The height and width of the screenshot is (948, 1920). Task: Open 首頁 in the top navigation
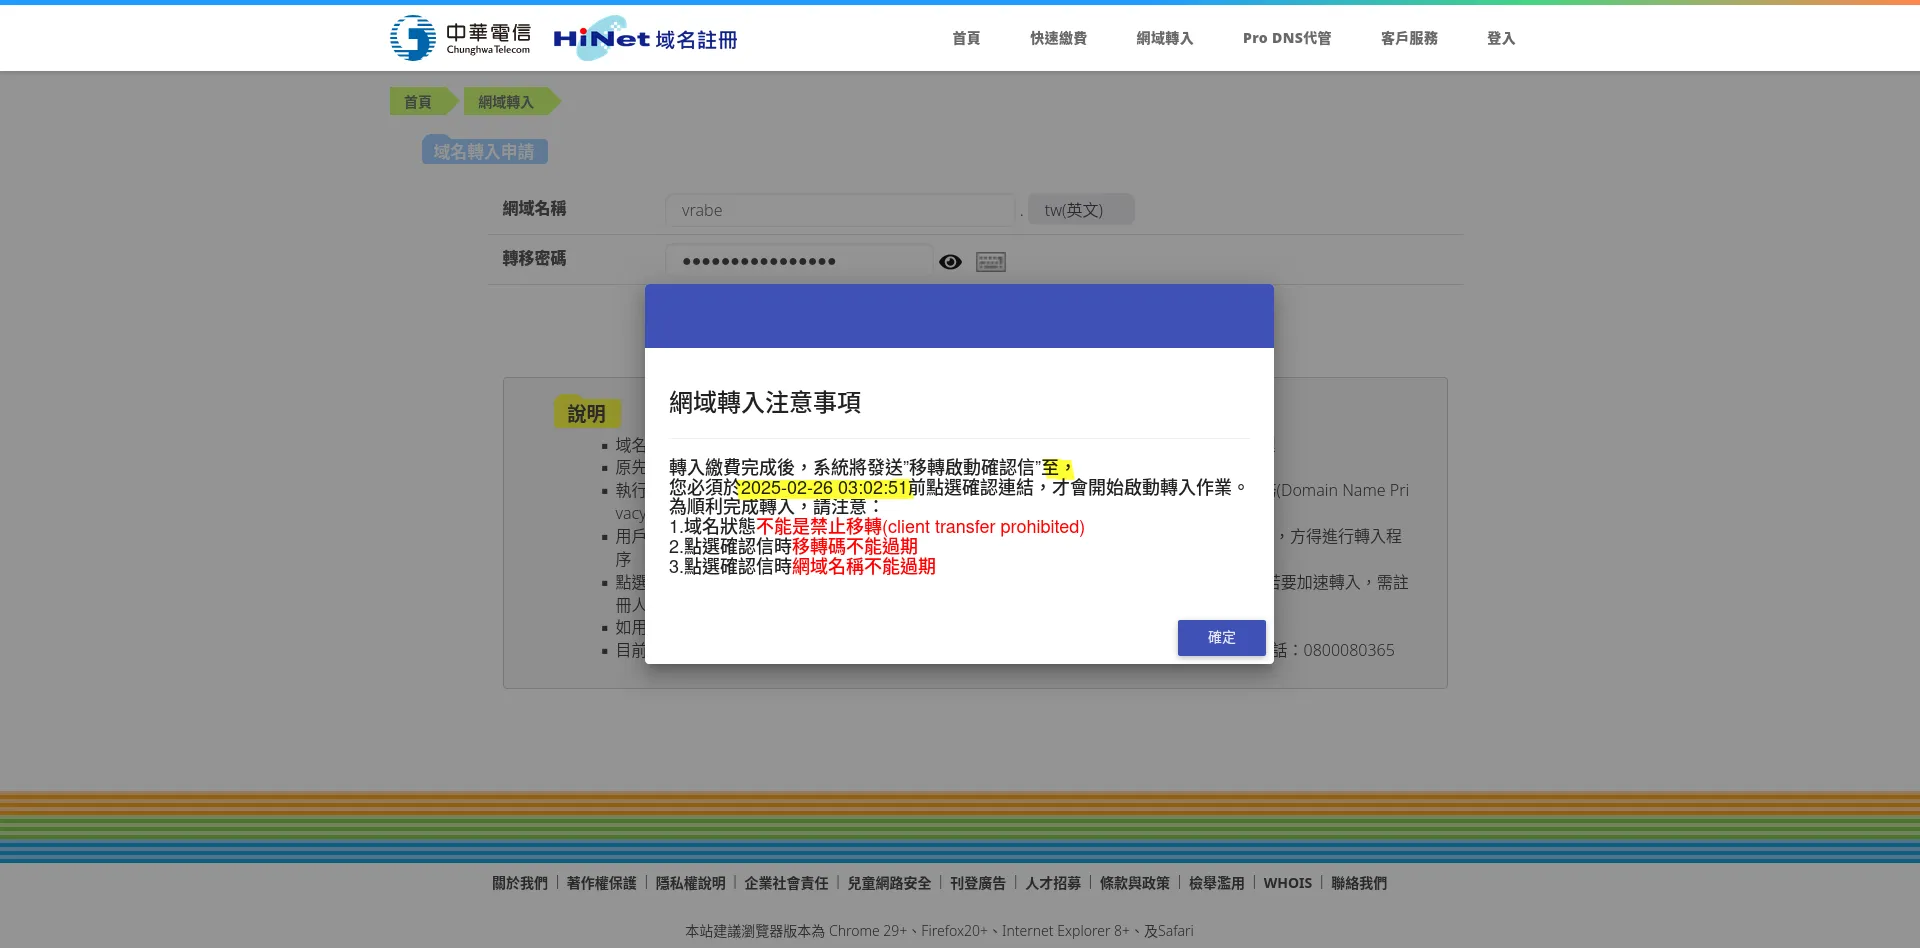coord(966,38)
